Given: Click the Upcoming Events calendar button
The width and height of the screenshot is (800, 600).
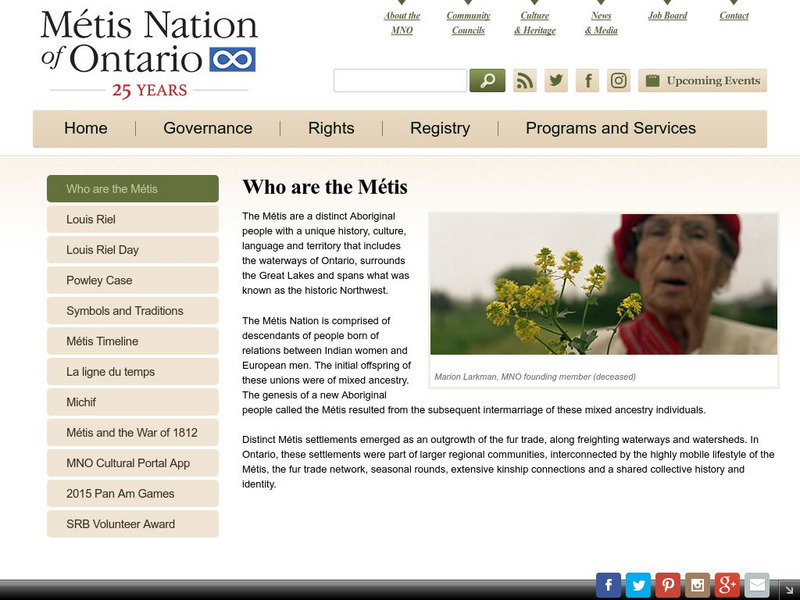Looking at the screenshot, I should click(702, 80).
